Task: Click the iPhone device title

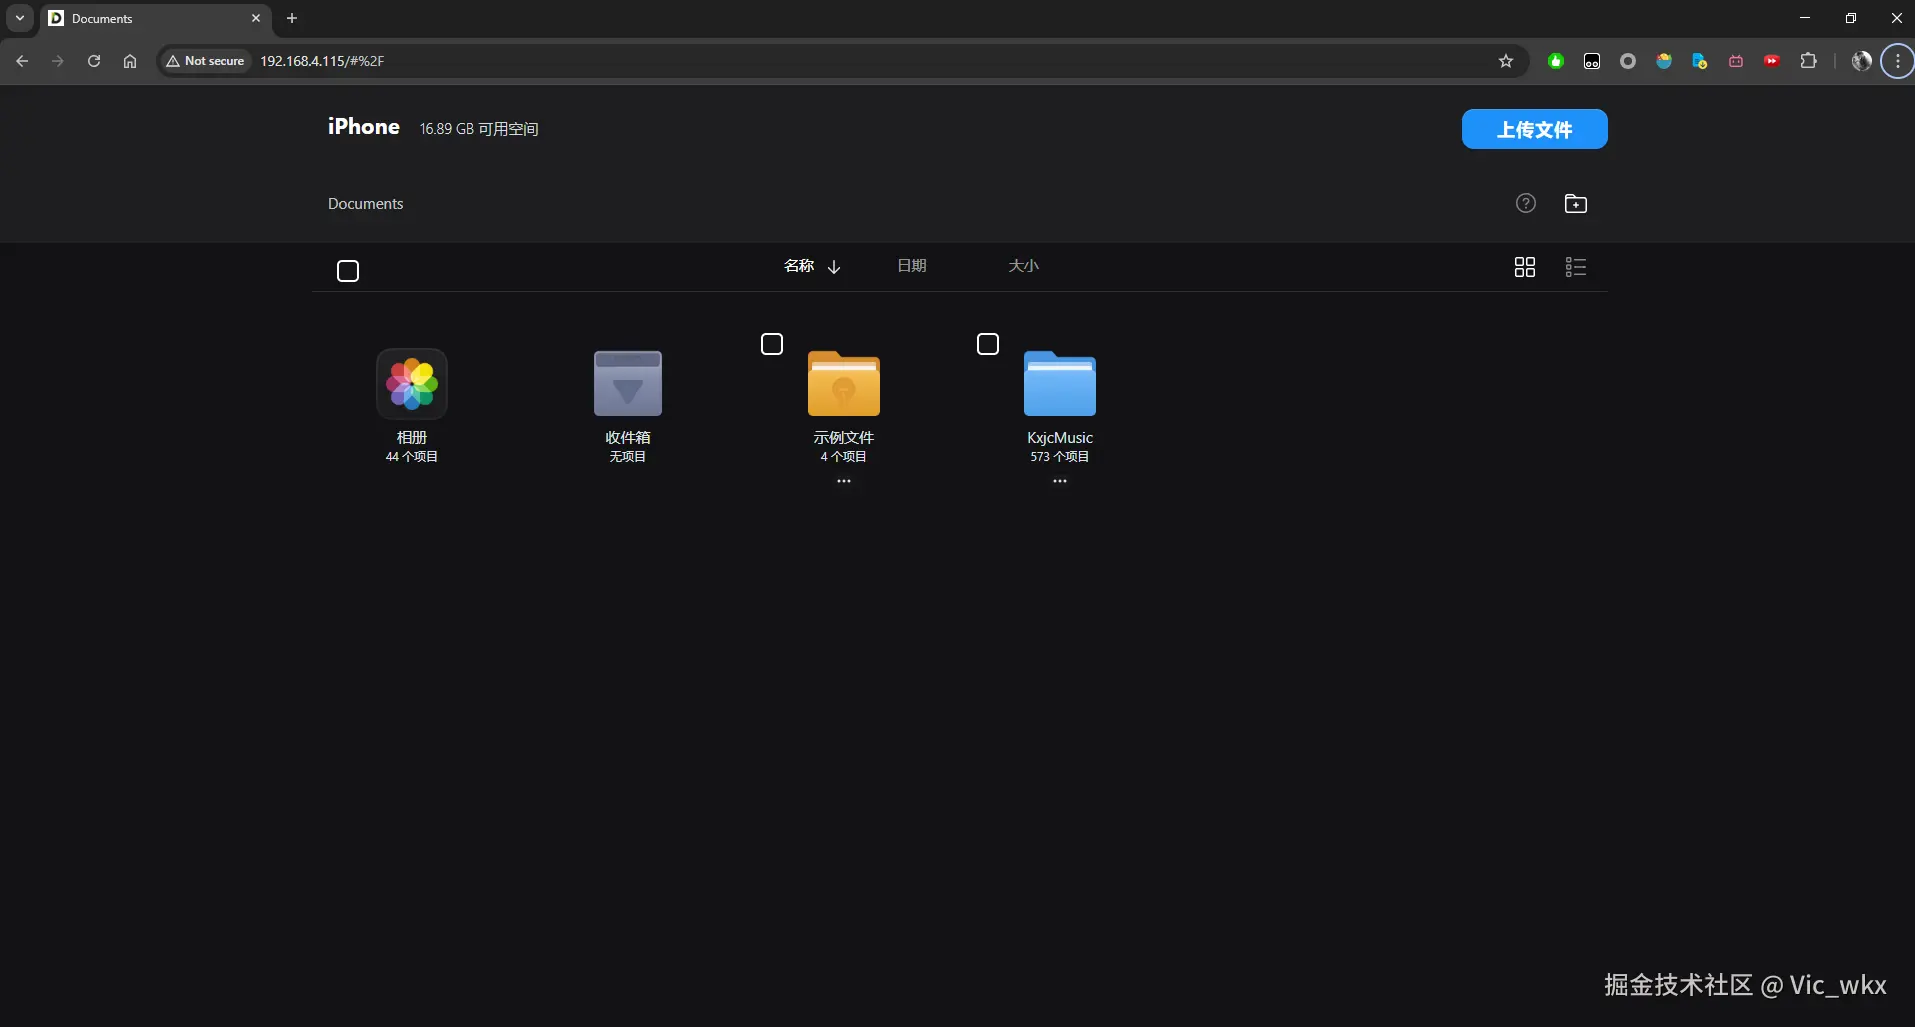Action: click(x=364, y=127)
